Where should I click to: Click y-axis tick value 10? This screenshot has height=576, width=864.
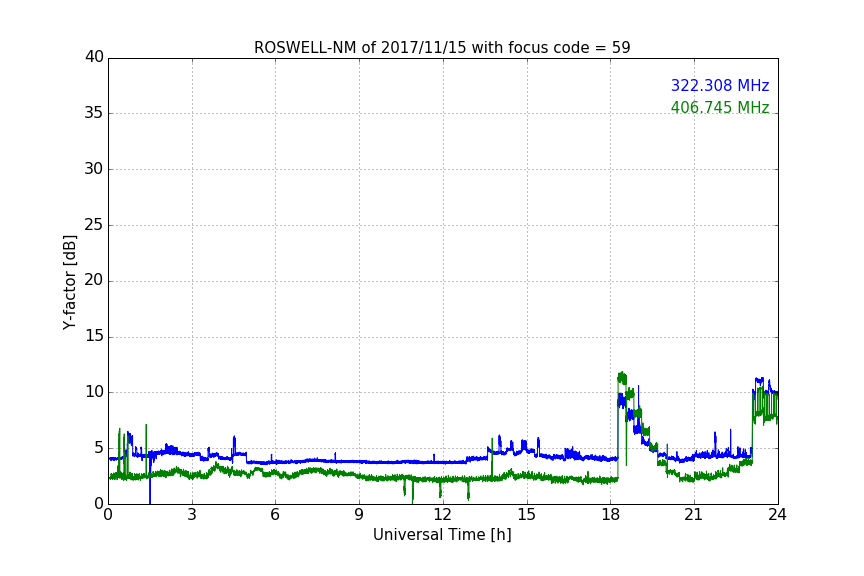94,392
